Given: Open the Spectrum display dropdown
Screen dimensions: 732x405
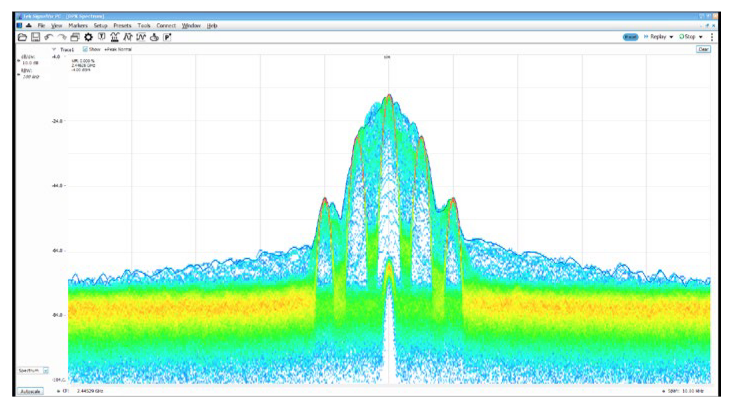Looking at the screenshot, I should pyautogui.click(x=45, y=370).
